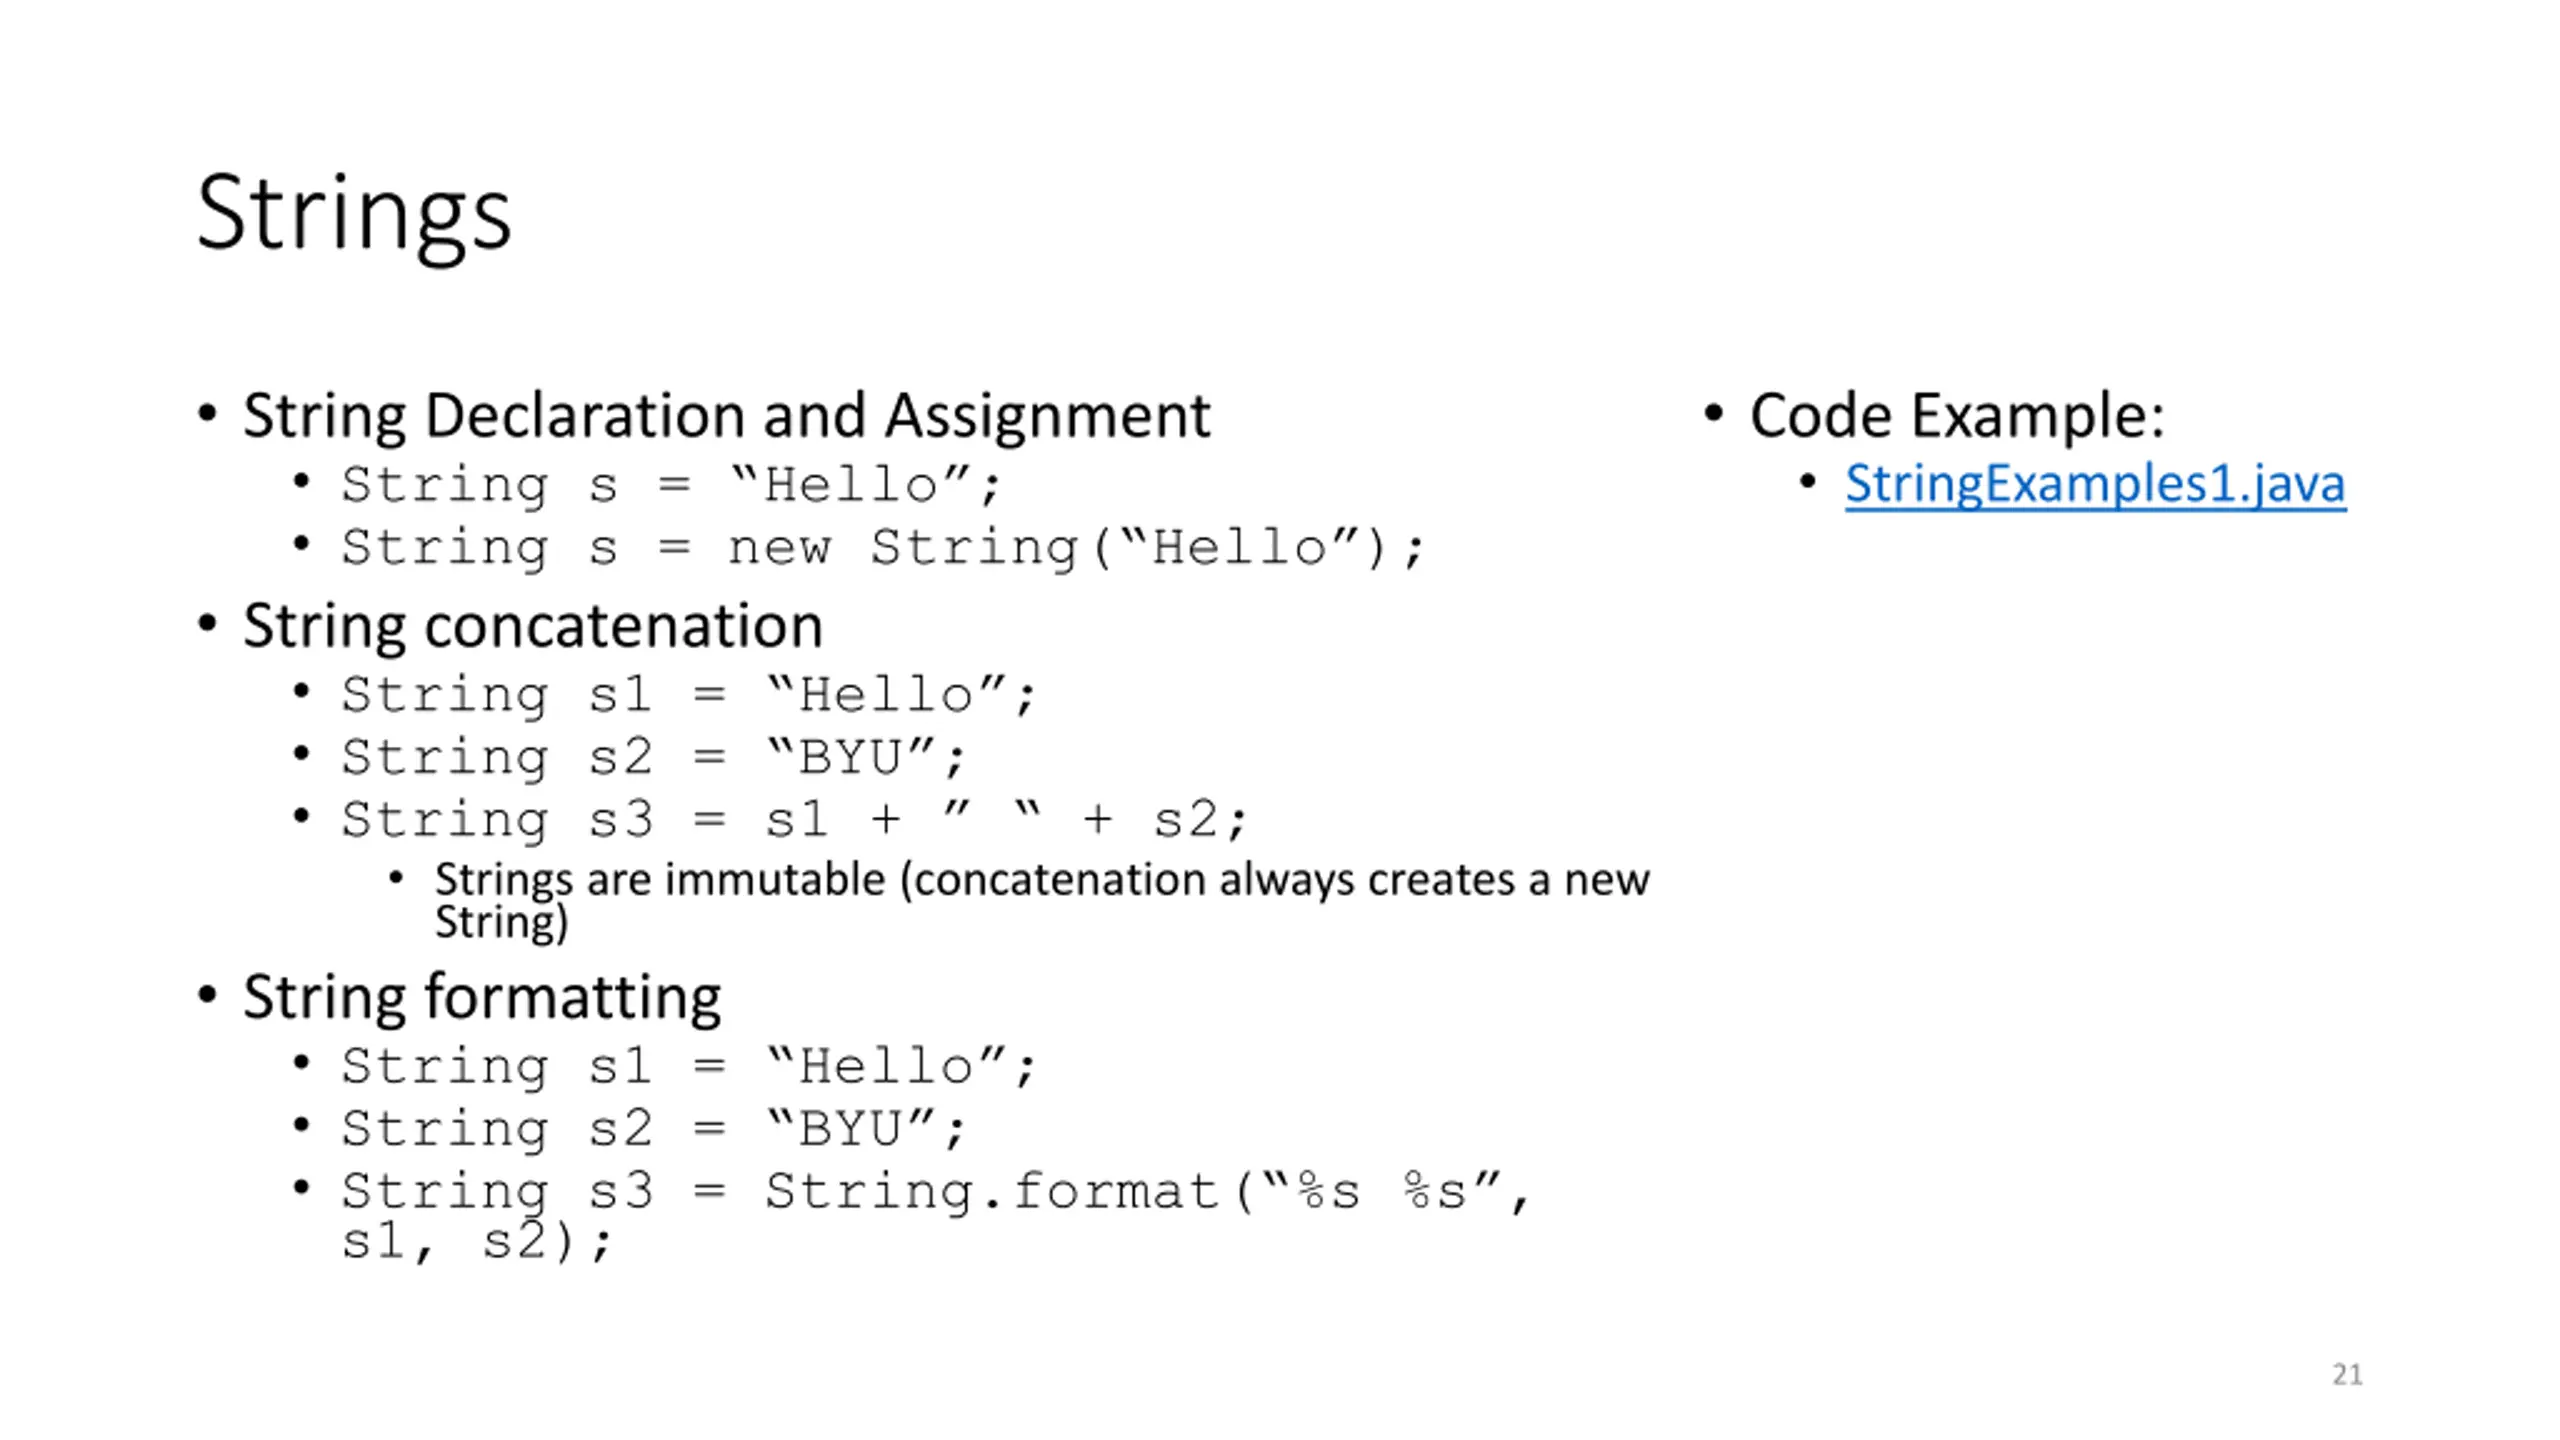Click the Strings slide title

click(x=354, y=216)
